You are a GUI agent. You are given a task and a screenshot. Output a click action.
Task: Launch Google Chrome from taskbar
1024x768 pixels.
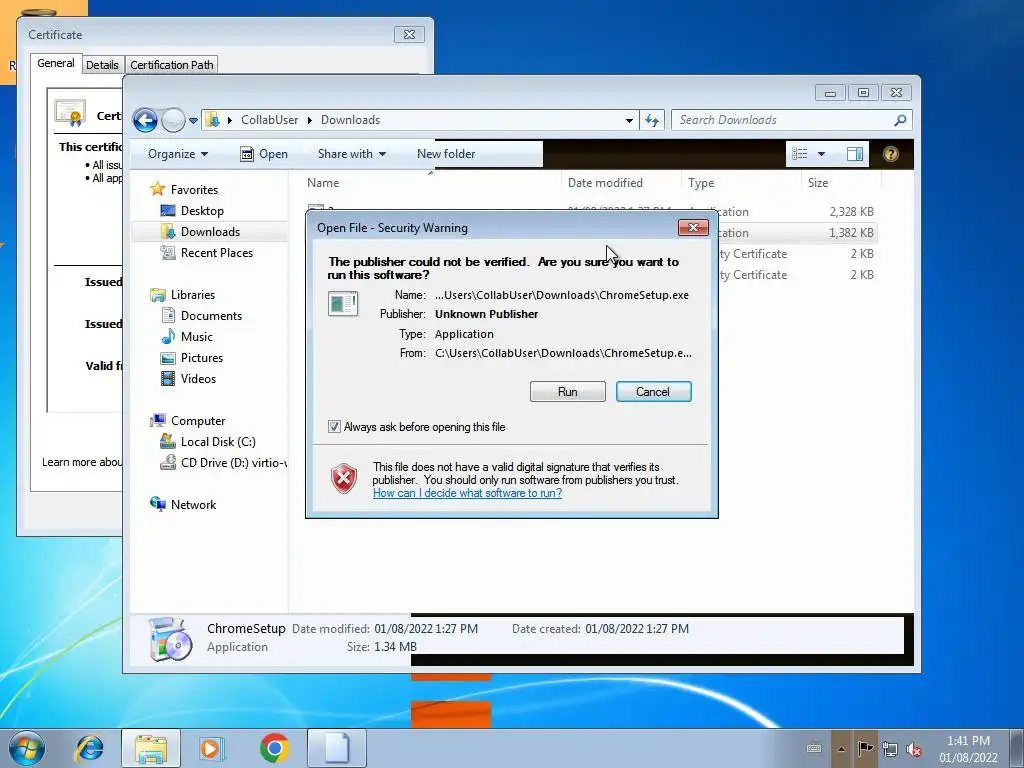pos(274,748)
